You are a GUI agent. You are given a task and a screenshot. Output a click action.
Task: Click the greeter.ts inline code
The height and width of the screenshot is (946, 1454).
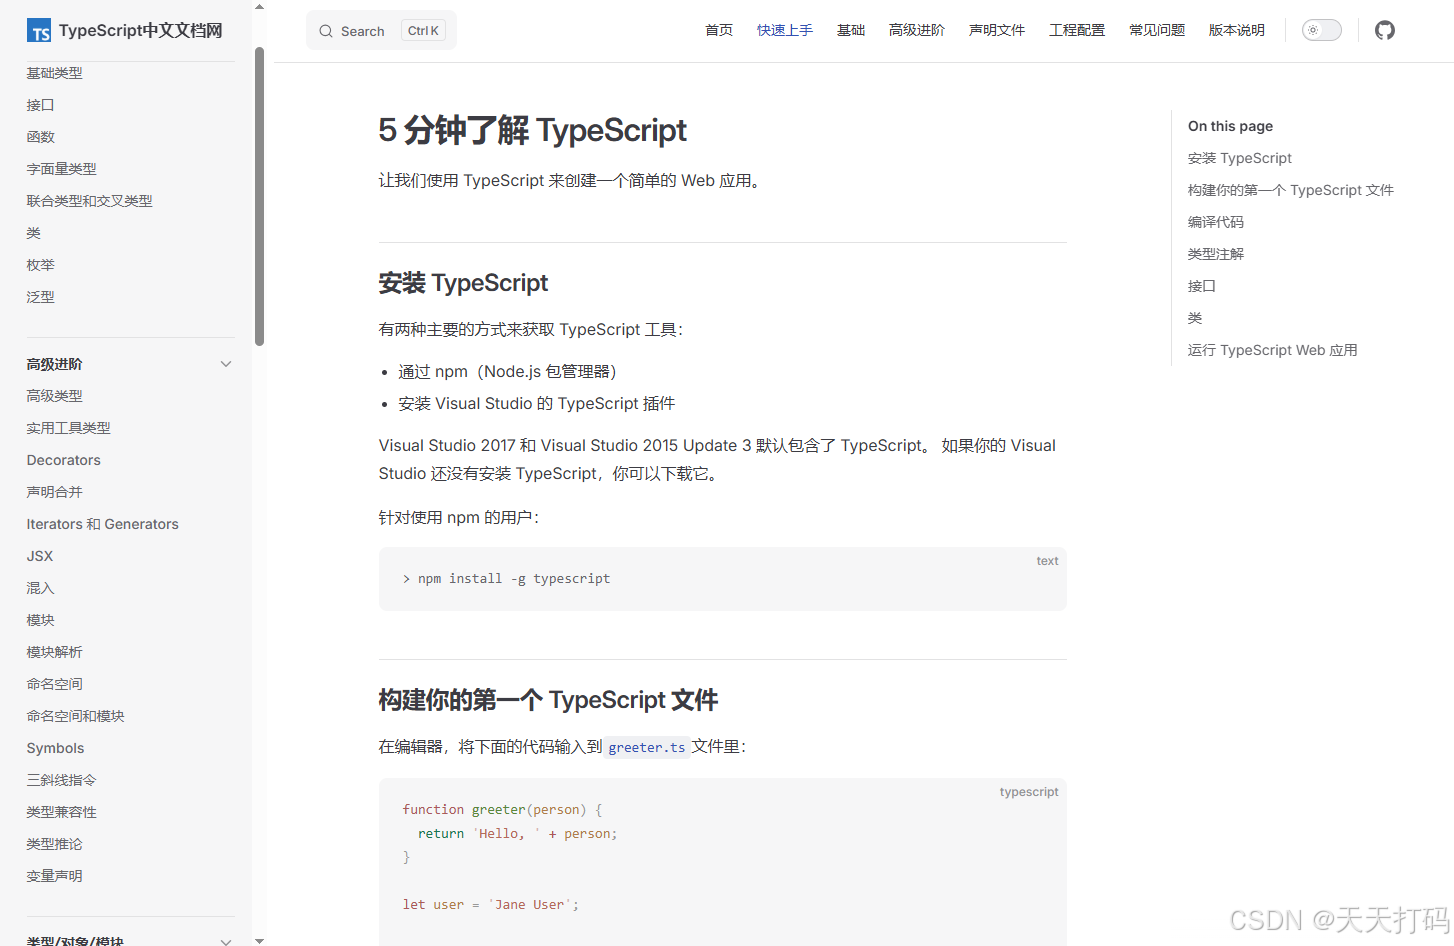(x=647, y=747)
